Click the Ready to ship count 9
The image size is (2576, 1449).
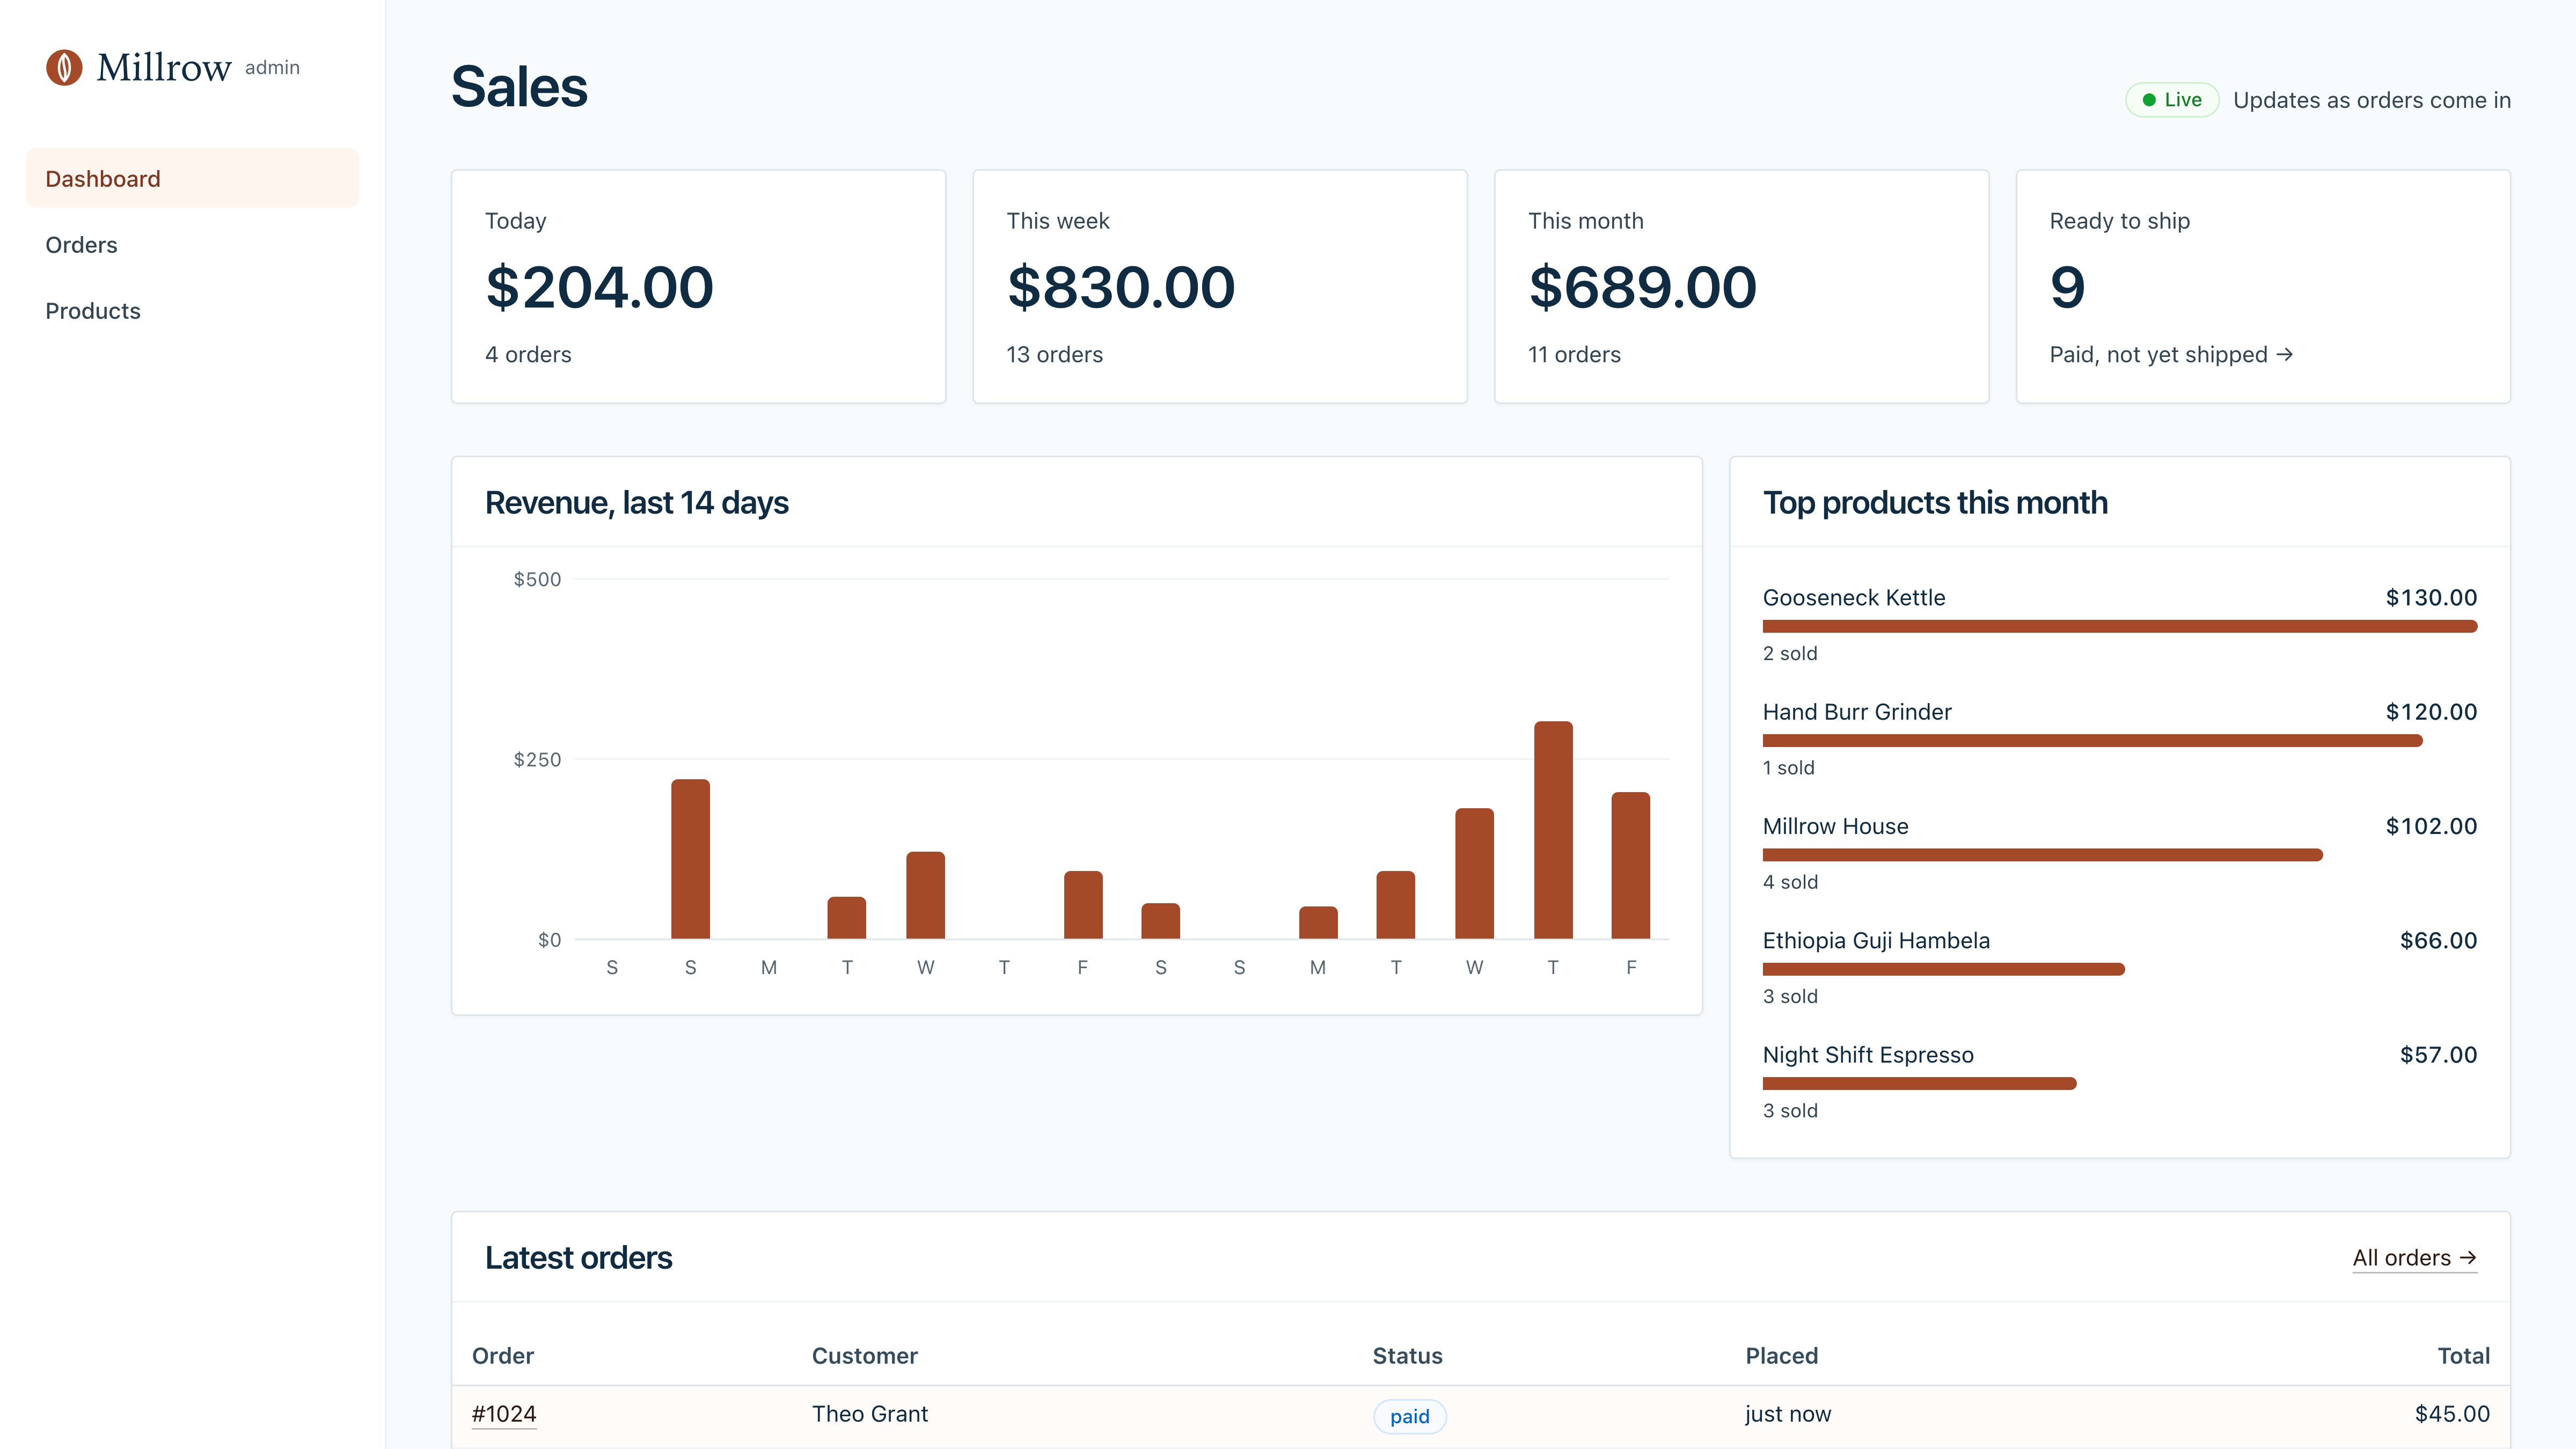(x=2067, y=288)
